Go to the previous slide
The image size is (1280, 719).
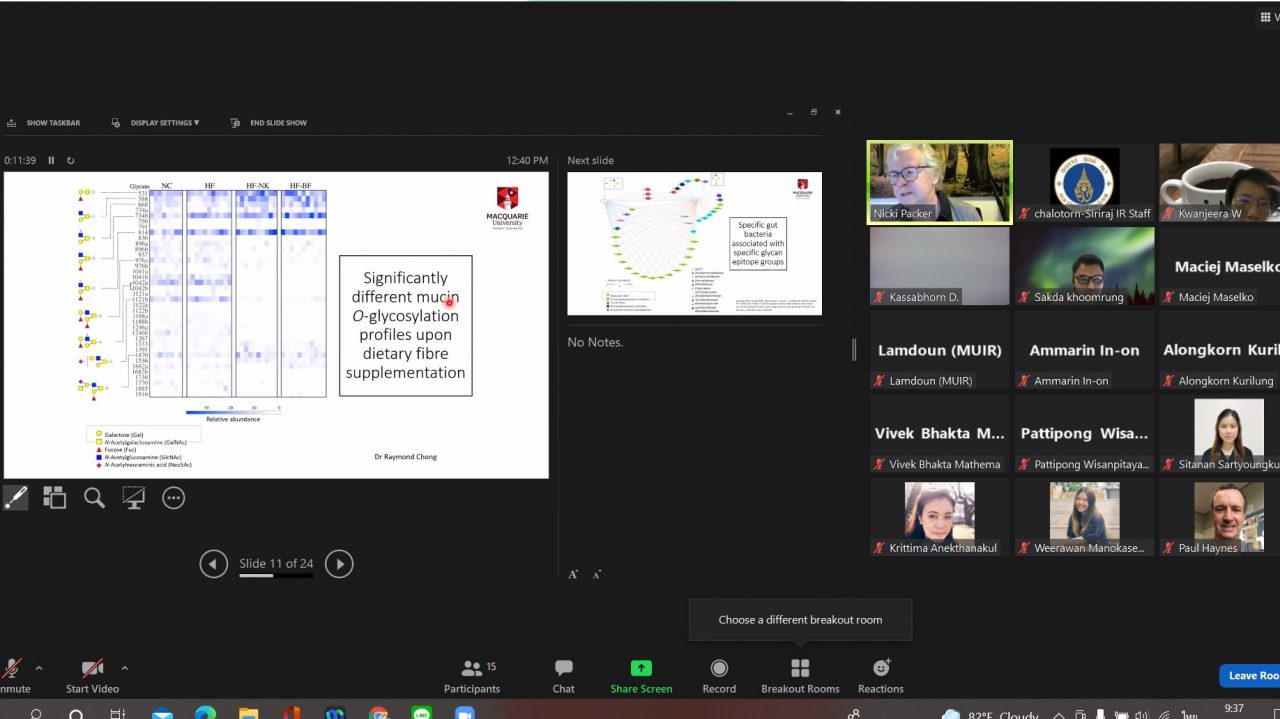(213, 564)
